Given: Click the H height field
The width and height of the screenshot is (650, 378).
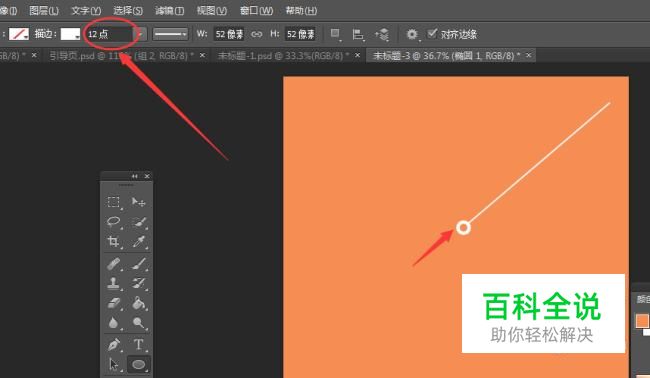Looking at the screenshot, I should tap(301, 34).
